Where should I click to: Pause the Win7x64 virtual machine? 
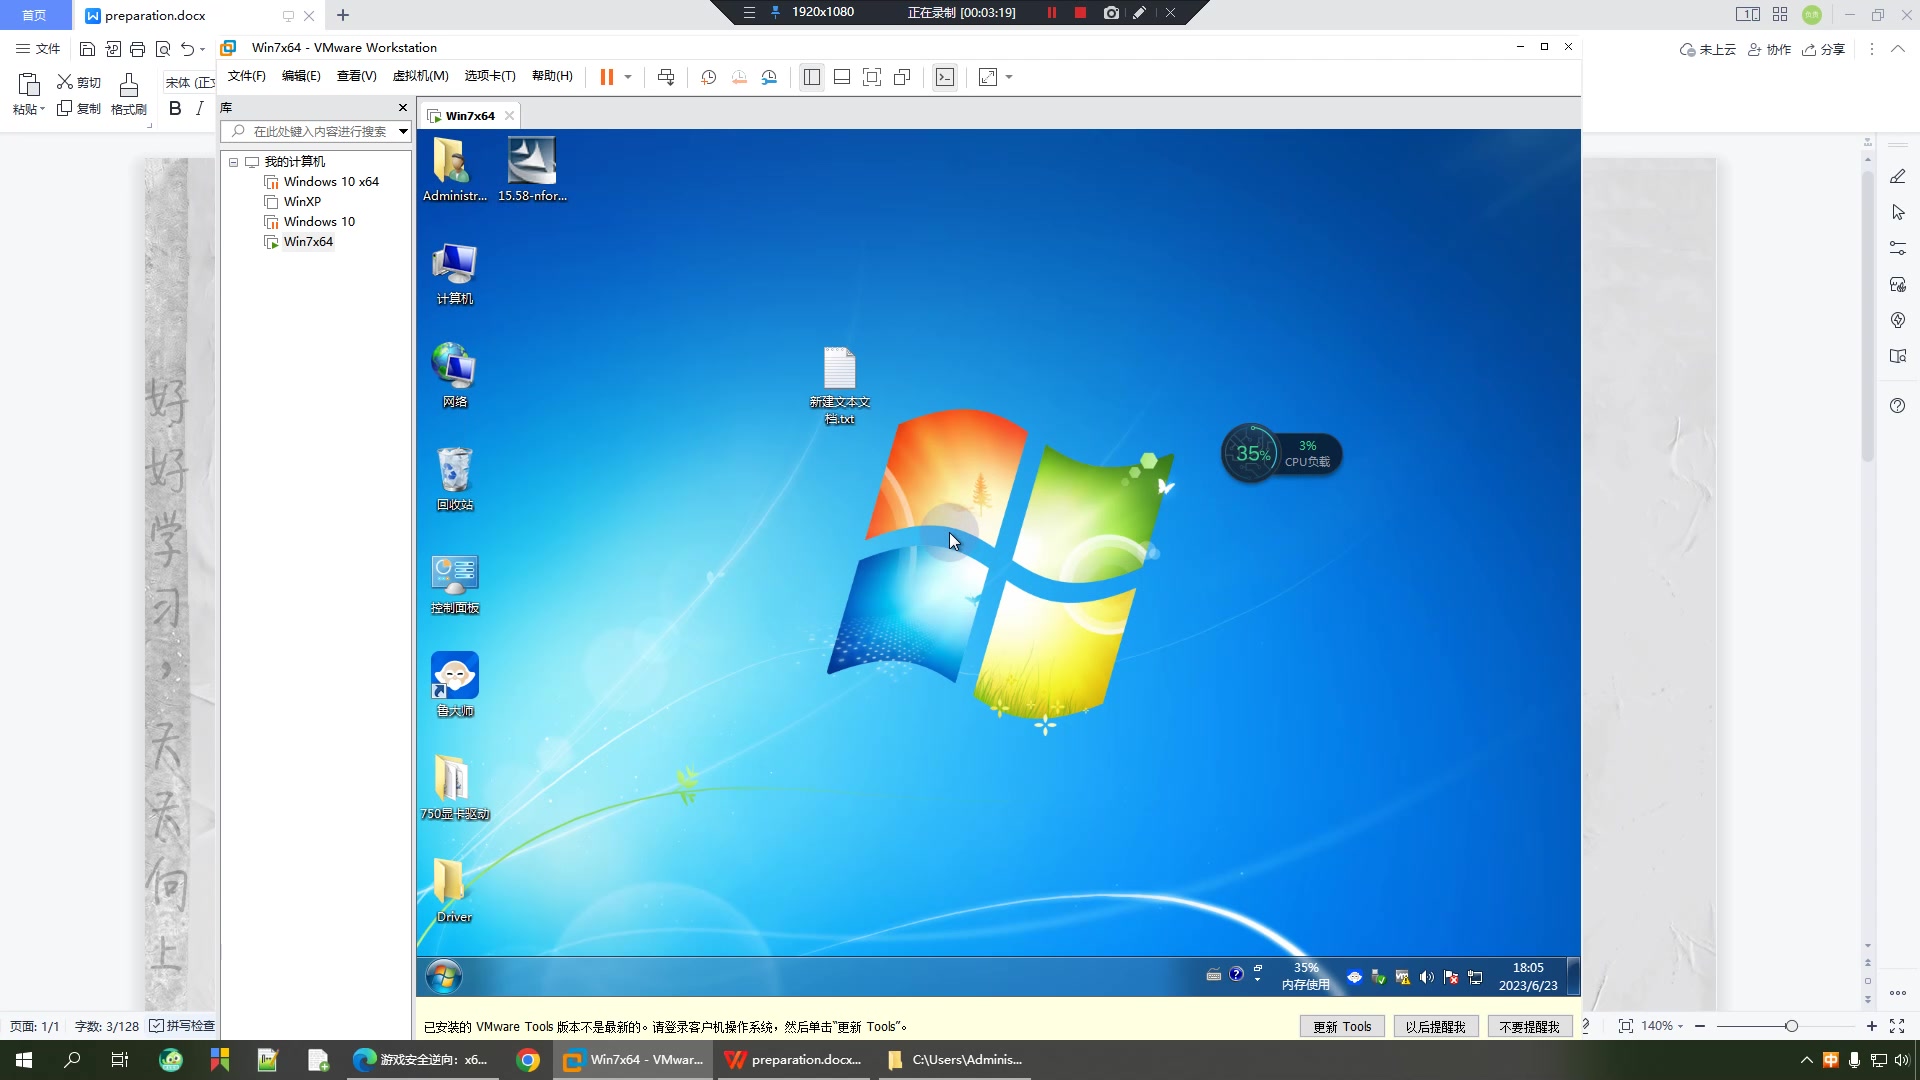pos(606,77)
